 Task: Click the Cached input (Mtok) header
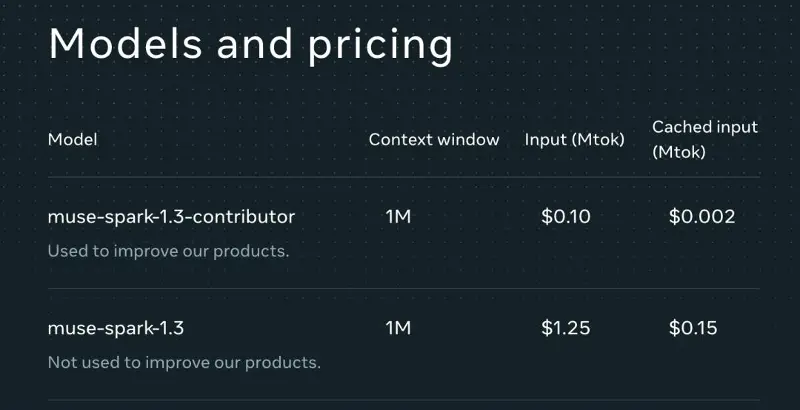(x=705, y=139)
